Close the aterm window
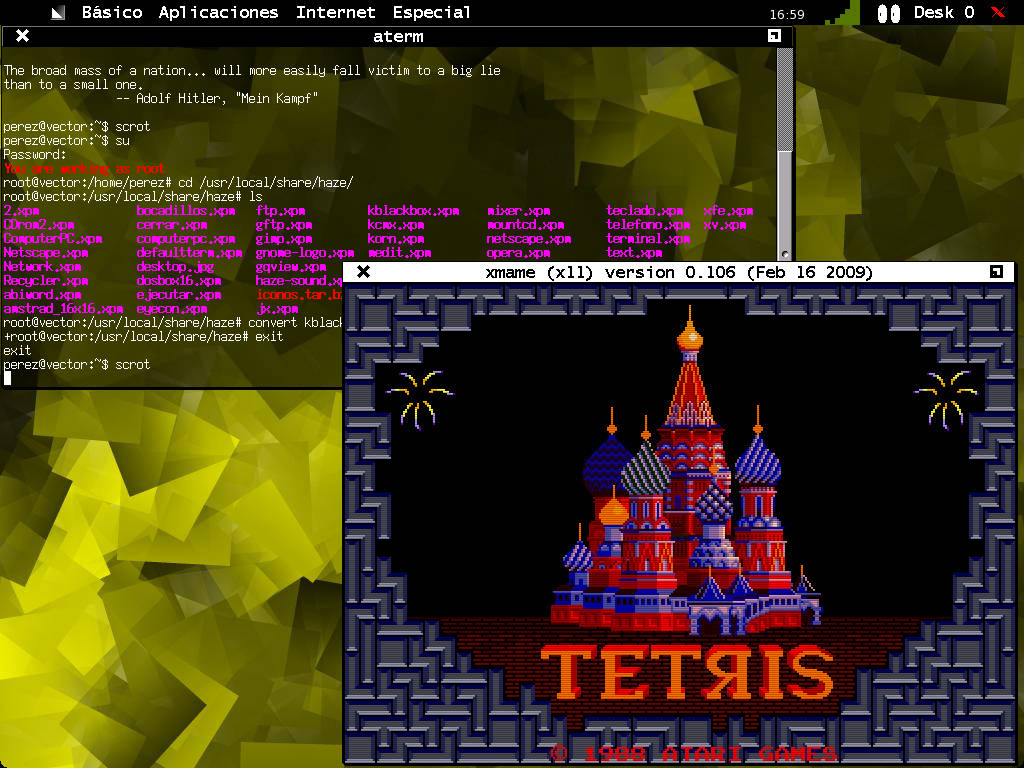The height and width of the screenshot is (768, 1024). [22, 36]
